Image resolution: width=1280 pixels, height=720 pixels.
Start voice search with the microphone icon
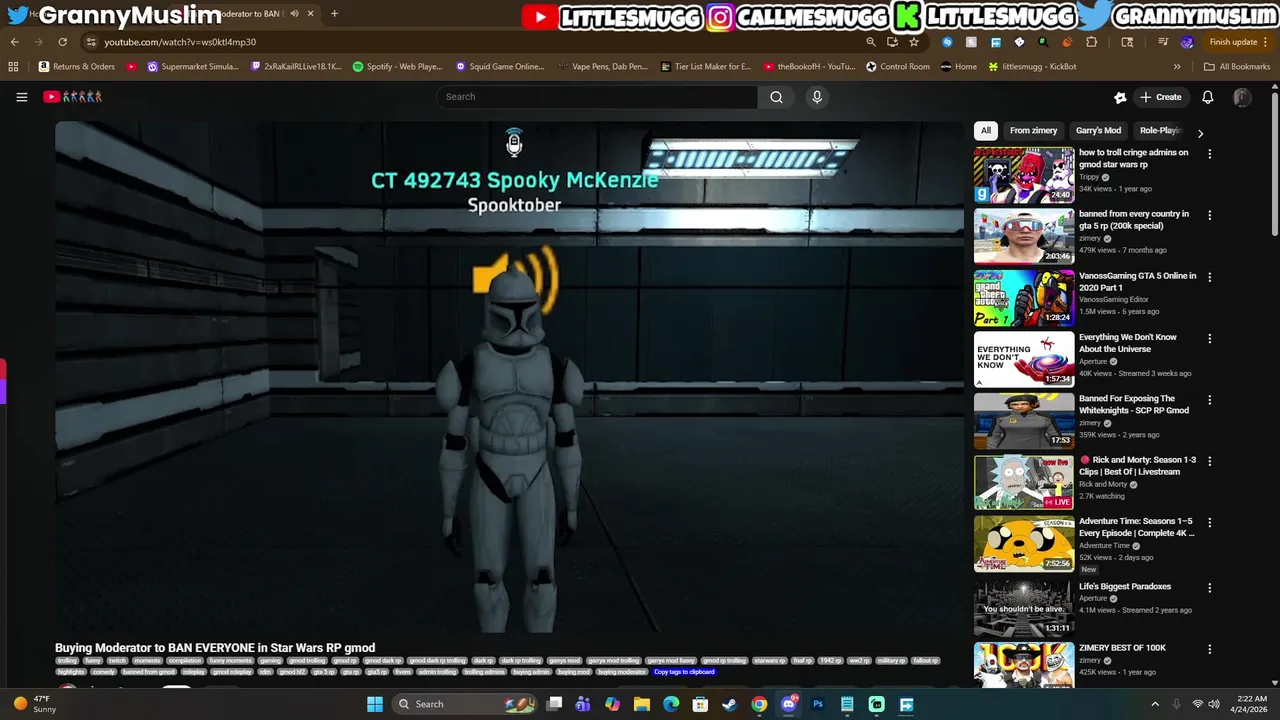click(817, 97)
